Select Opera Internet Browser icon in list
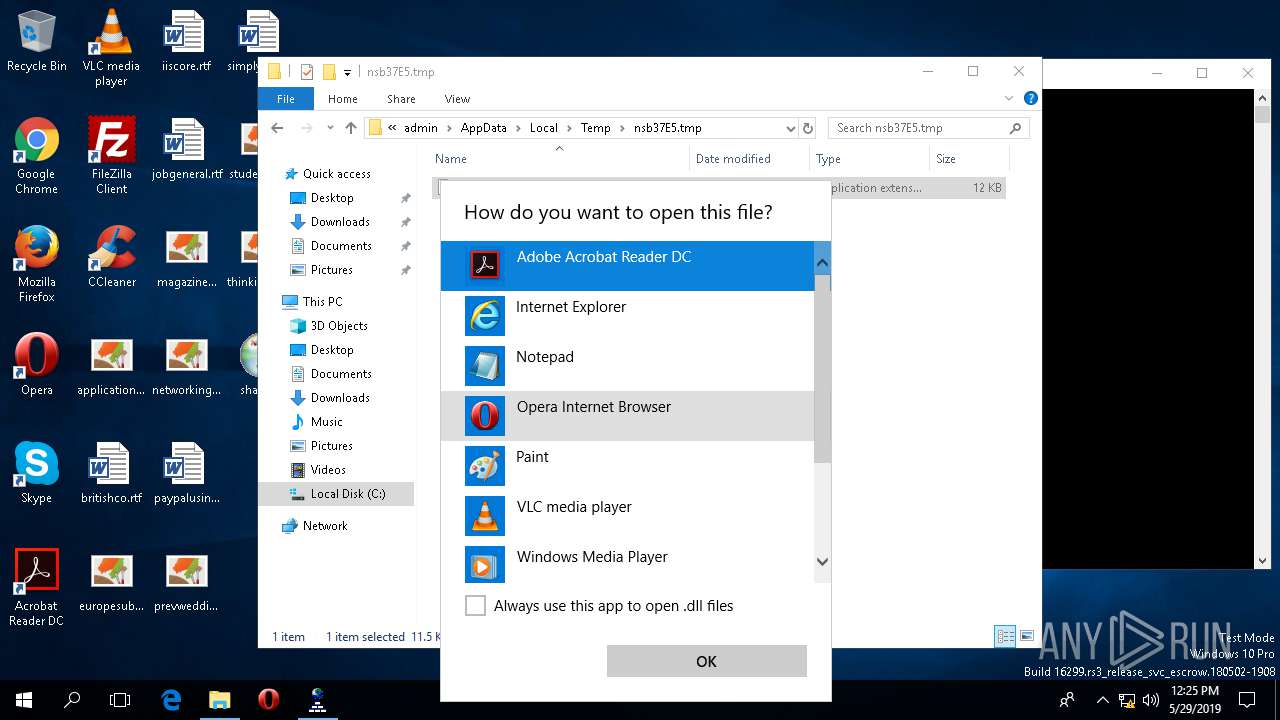This screenshot has height=720, width=1280. [485, 415]
